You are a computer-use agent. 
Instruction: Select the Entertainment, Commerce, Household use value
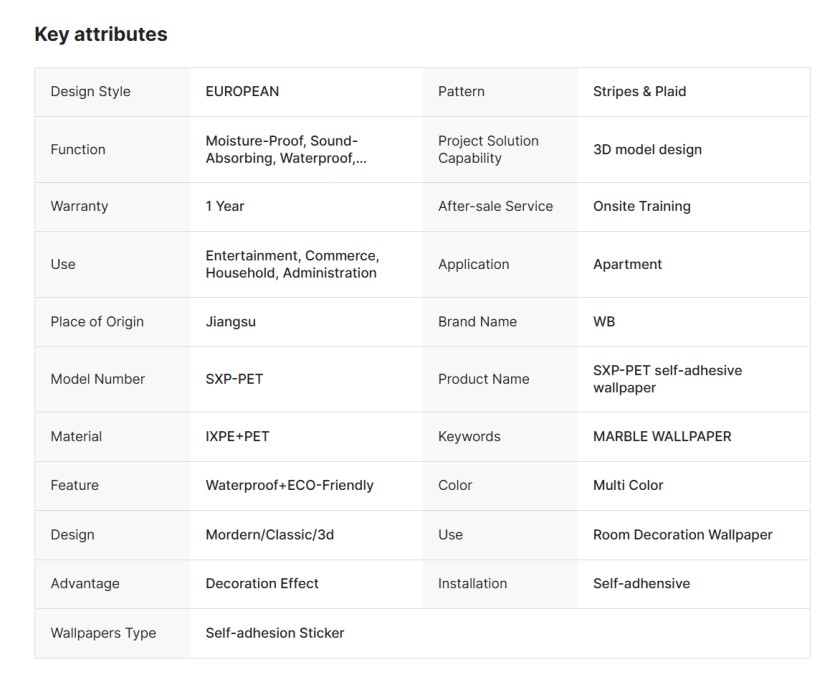click(292, 264)
